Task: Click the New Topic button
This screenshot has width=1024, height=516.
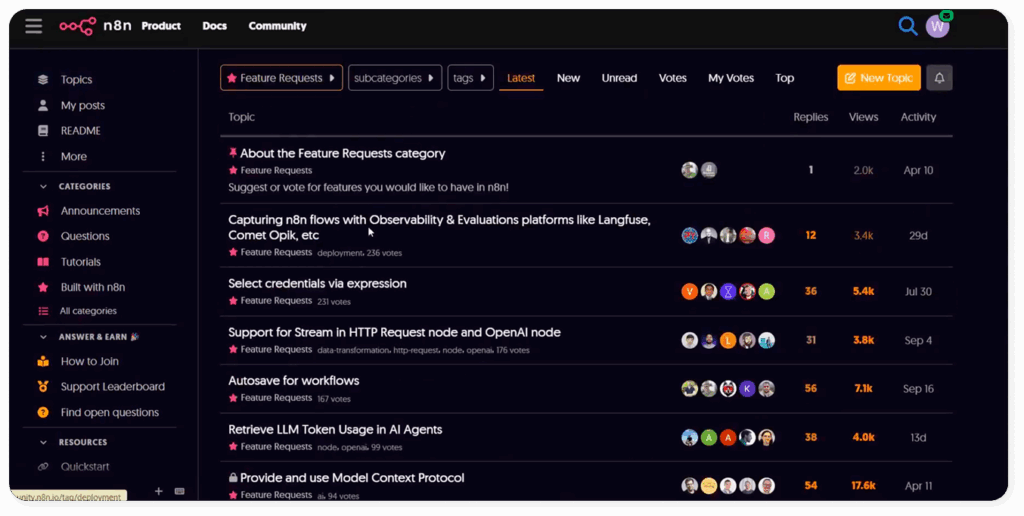Action: coord(878,78)
